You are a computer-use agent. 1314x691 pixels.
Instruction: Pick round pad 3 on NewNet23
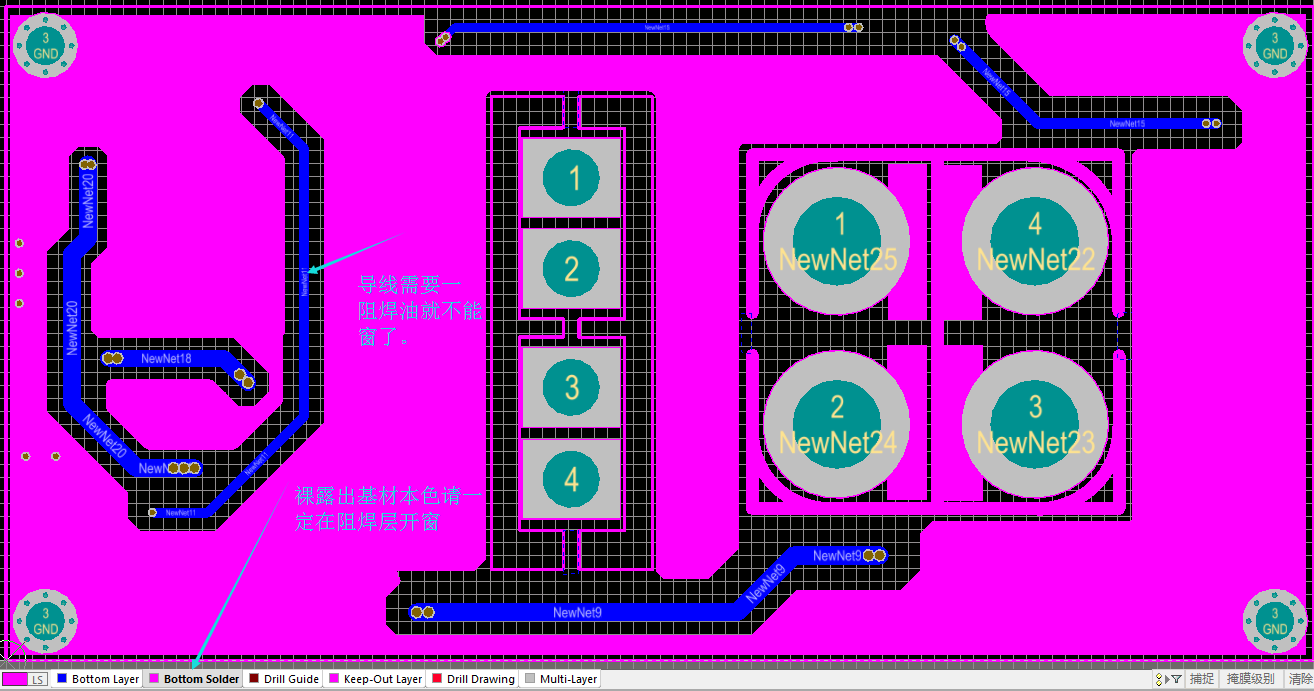coord(1035,424)
